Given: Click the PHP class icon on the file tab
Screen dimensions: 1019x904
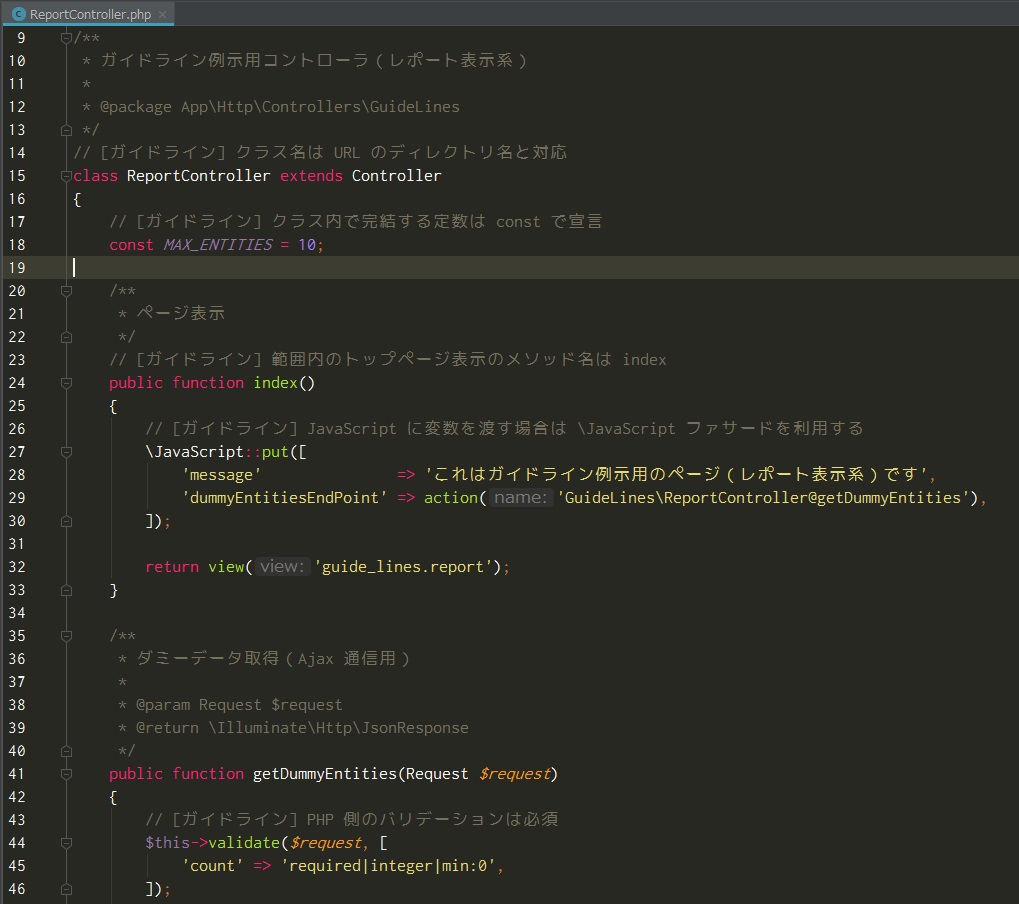Looking at the screenshot, I should coord(19,14).
